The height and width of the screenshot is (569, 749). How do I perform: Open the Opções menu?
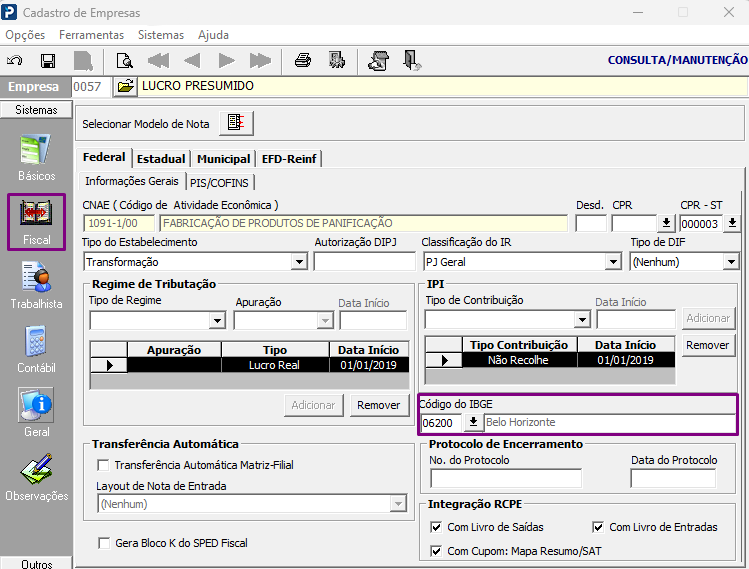point(25,35)
